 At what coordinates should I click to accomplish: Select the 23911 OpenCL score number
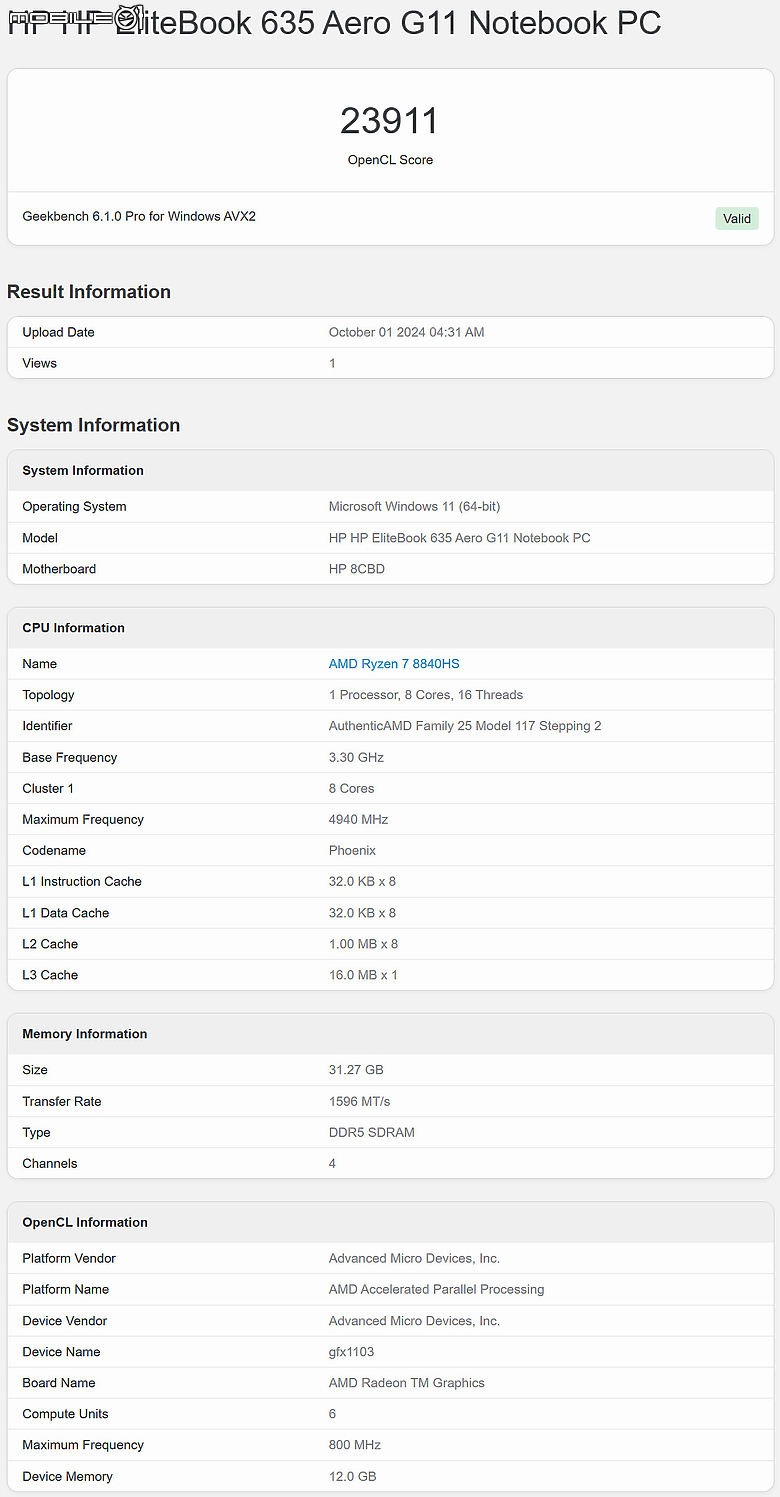pos(390,121)
